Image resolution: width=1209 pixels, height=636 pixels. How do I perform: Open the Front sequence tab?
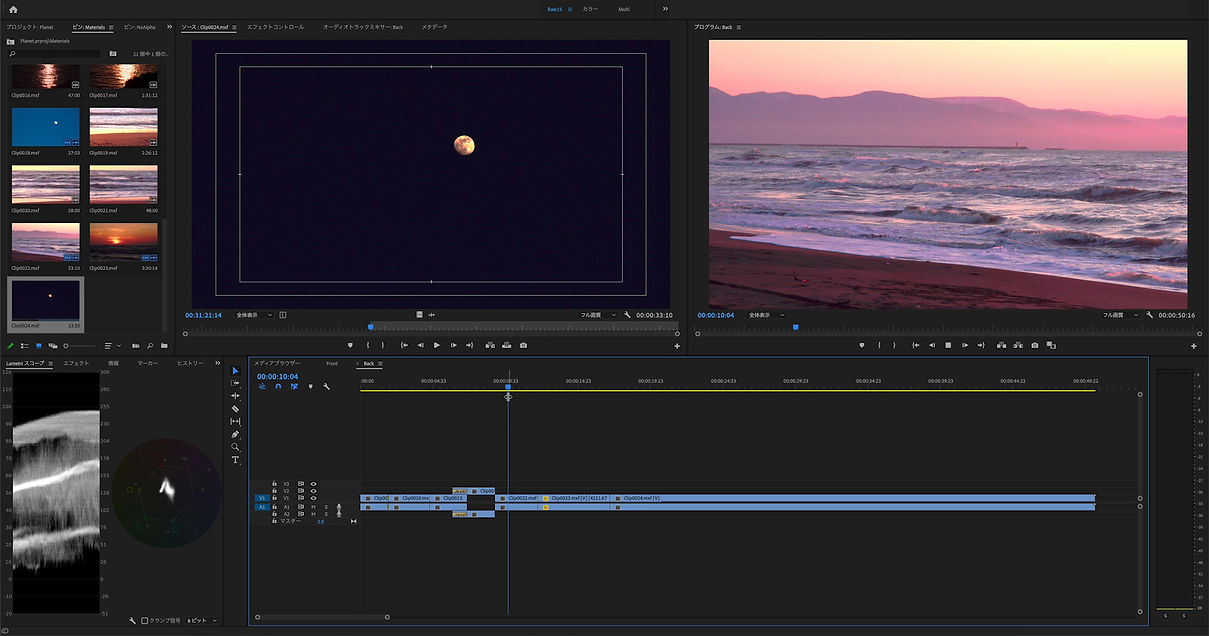tap(332, 363)
